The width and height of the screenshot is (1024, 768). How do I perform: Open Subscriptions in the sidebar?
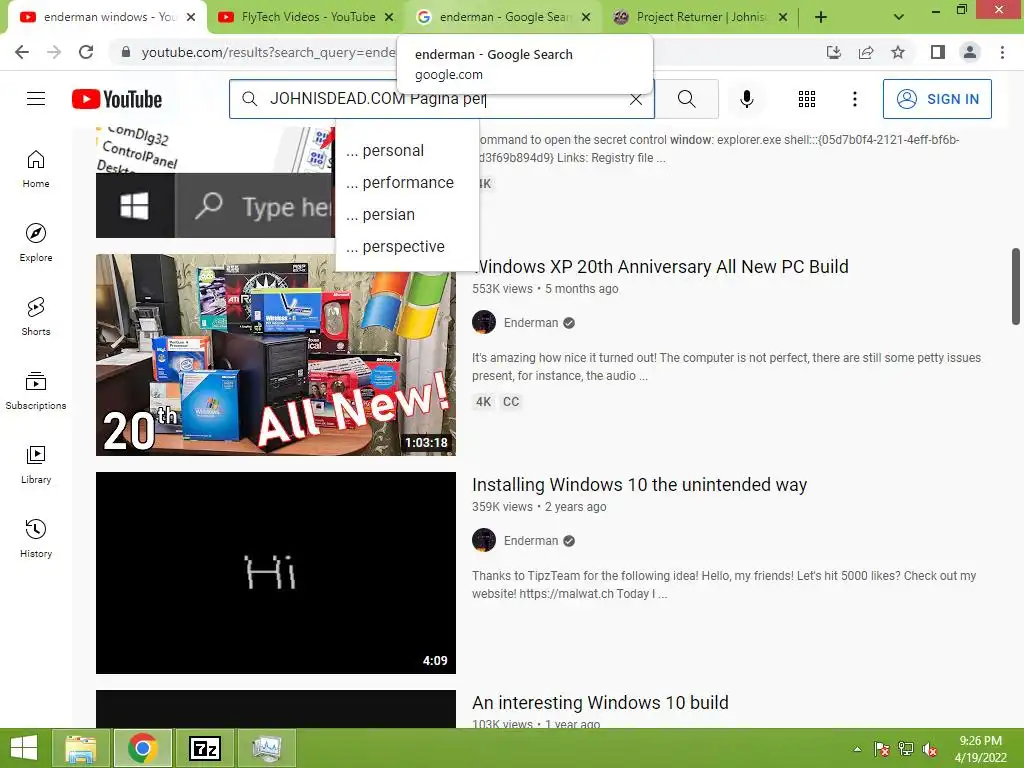(36, 390)
